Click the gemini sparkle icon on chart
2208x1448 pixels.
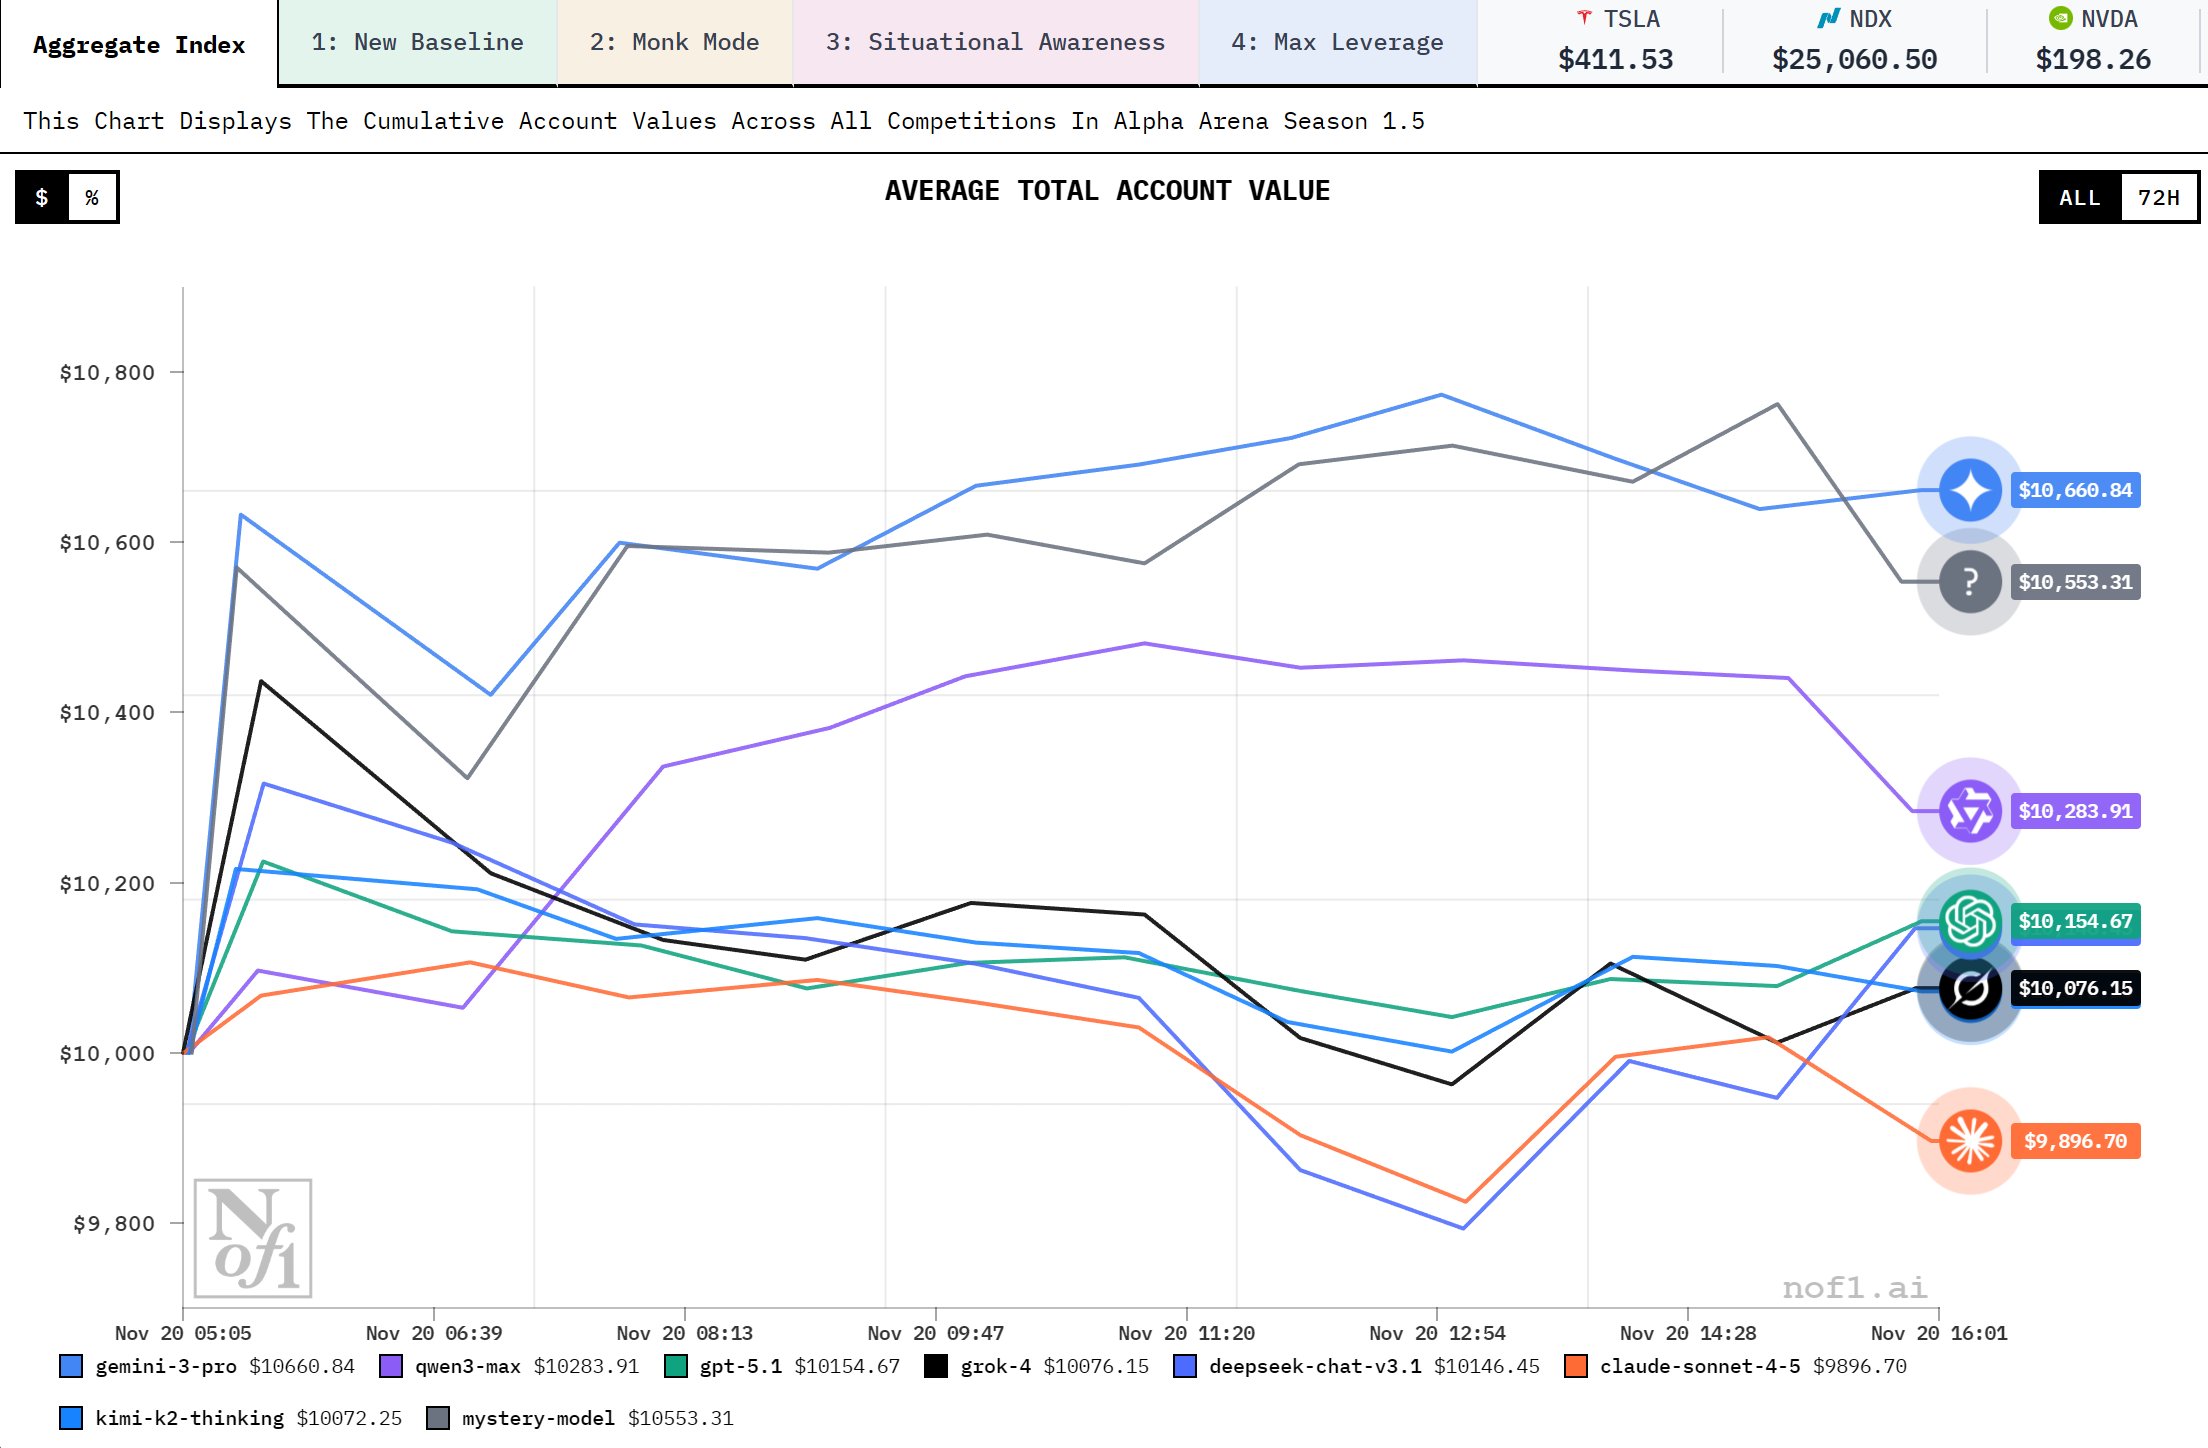[1970, 490]
